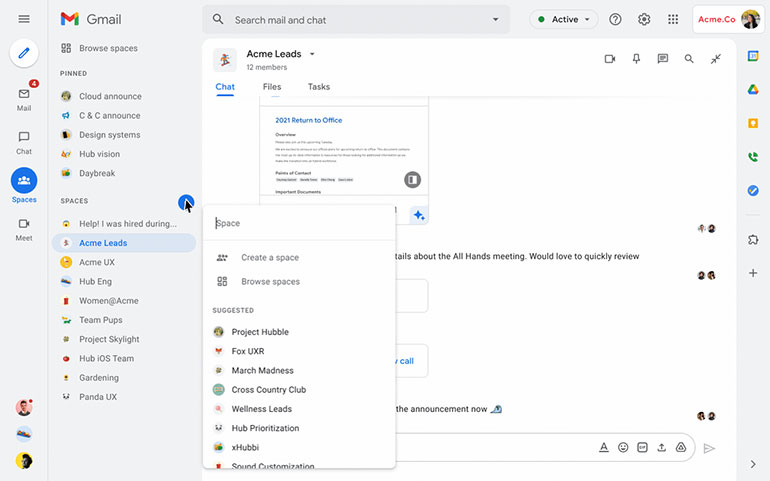Switch to the Files tab
The width and height of the screenshot is (770, 481).
pos(272,87)
